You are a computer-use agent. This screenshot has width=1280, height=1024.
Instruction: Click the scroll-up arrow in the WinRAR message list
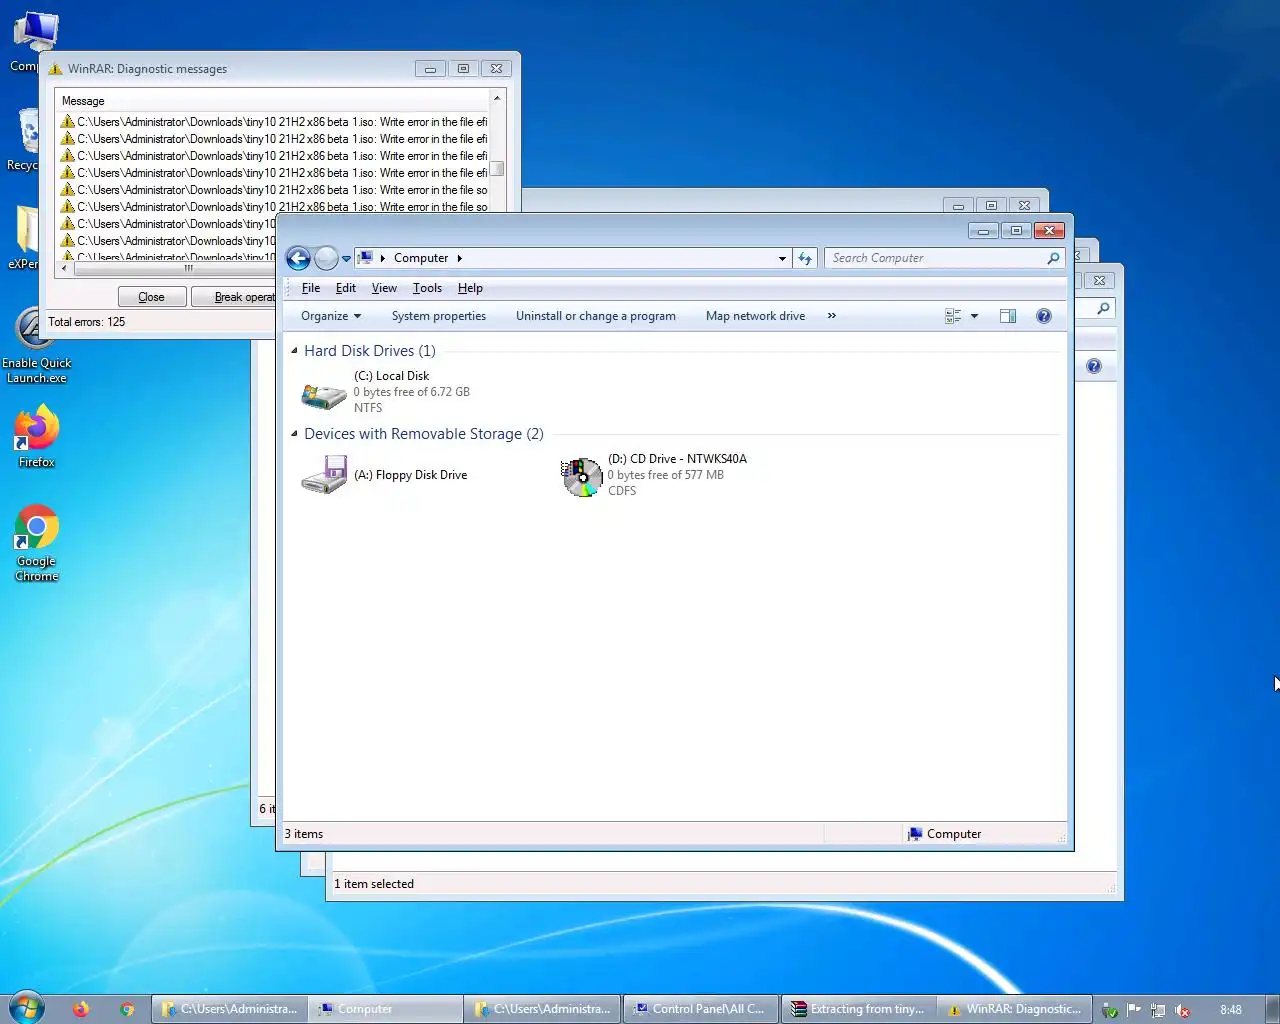pyautogui.click(x=496, y=99)
